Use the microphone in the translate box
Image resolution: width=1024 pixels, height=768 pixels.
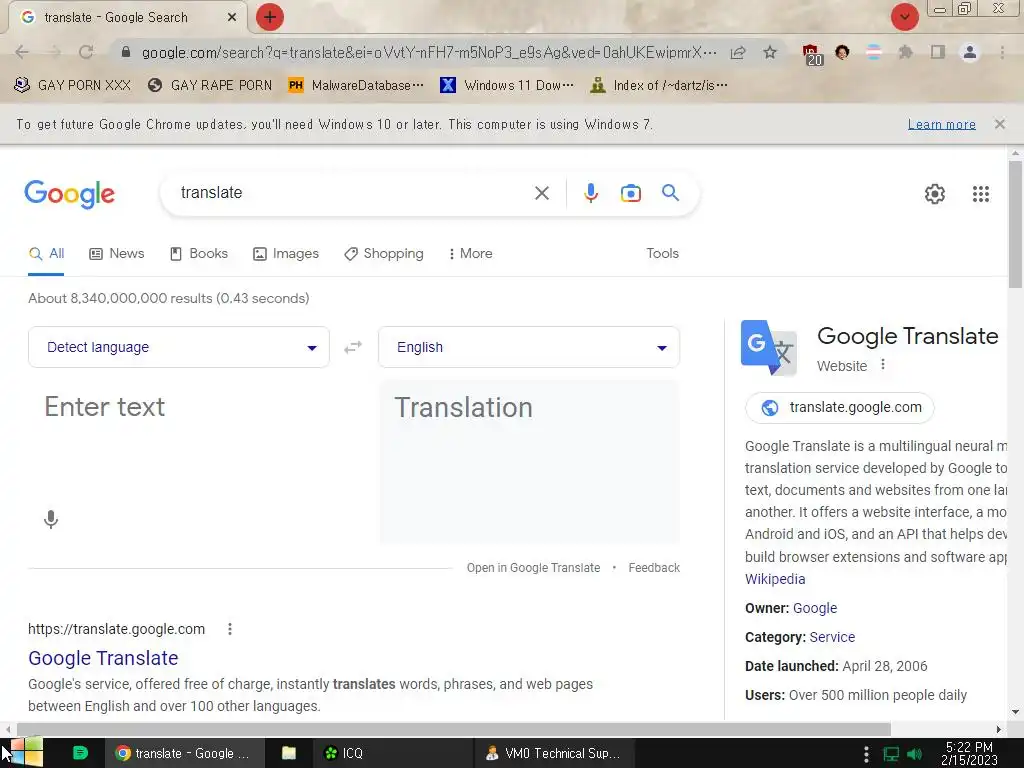[51, 519]
